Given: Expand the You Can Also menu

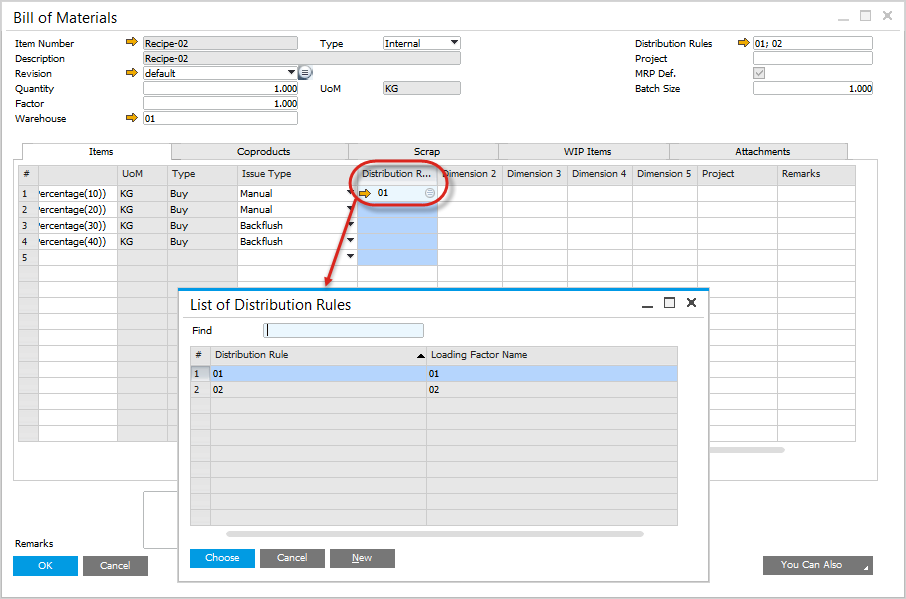Looking at the screenshot, I should tap(817, 565).
